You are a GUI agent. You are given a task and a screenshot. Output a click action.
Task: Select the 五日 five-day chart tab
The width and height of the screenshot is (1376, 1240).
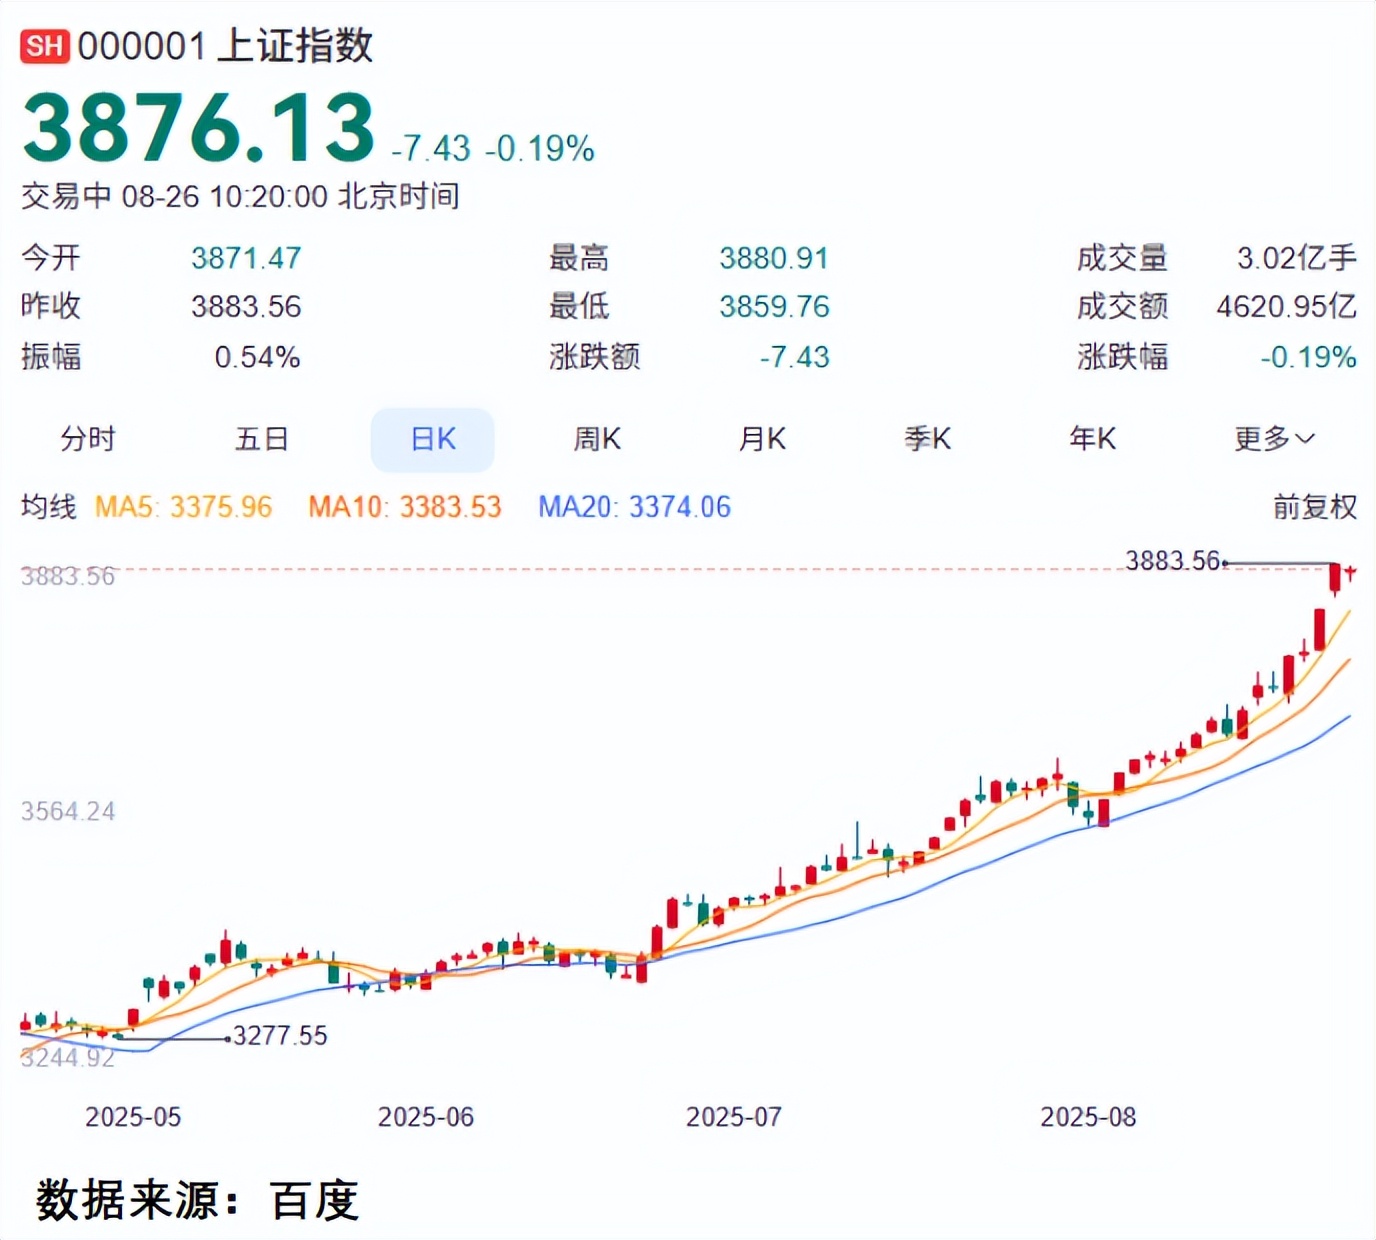tap(262, 439)
